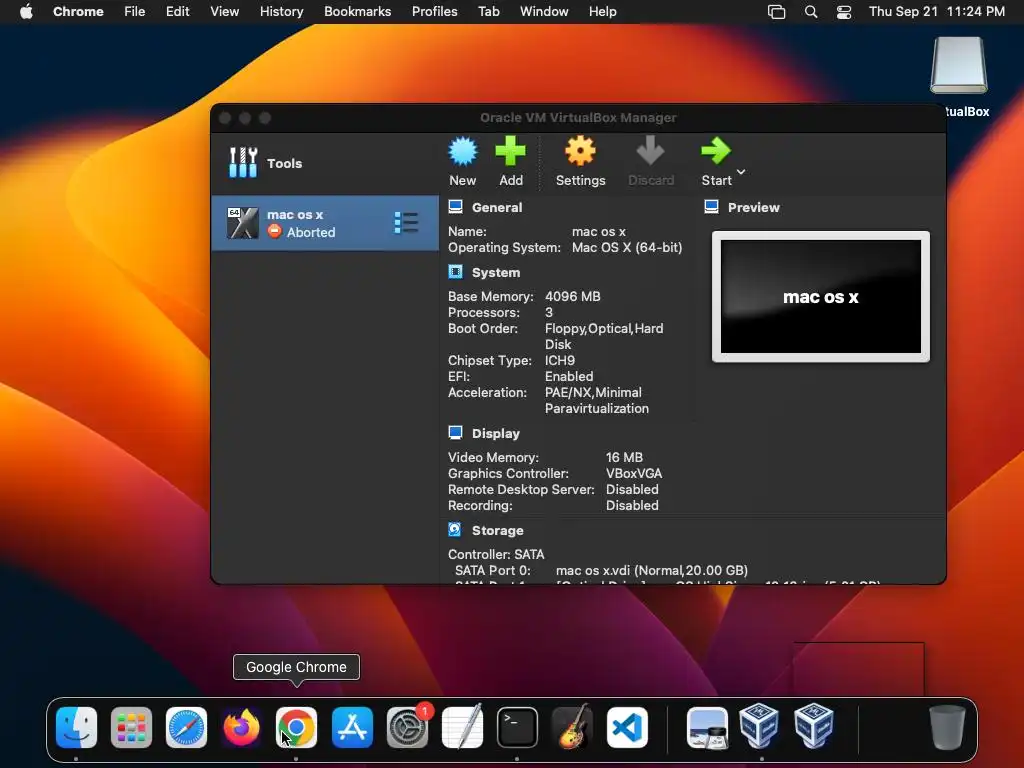
Task: Click the System section header
Action: point(496,272)
